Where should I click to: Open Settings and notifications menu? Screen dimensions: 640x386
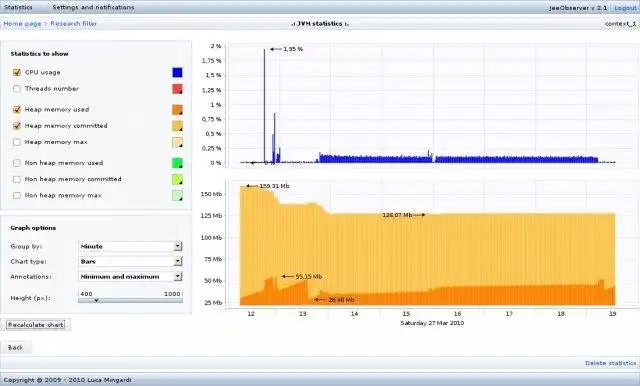point(93,7)
